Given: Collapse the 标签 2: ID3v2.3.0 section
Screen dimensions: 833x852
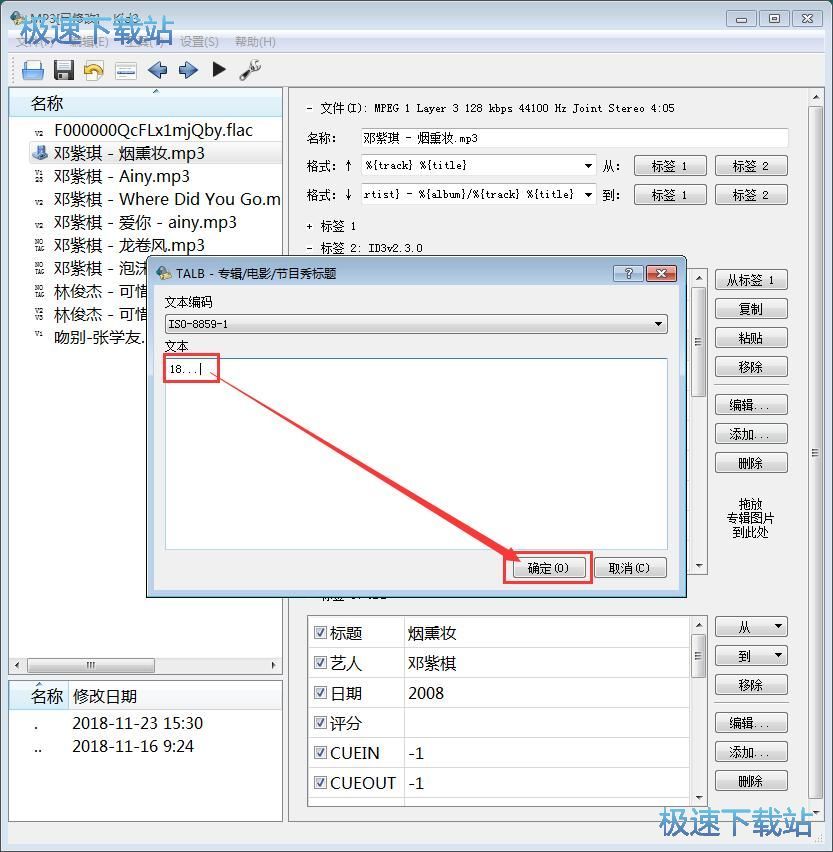Looking at the screenshot, I should tap(309, 248).
